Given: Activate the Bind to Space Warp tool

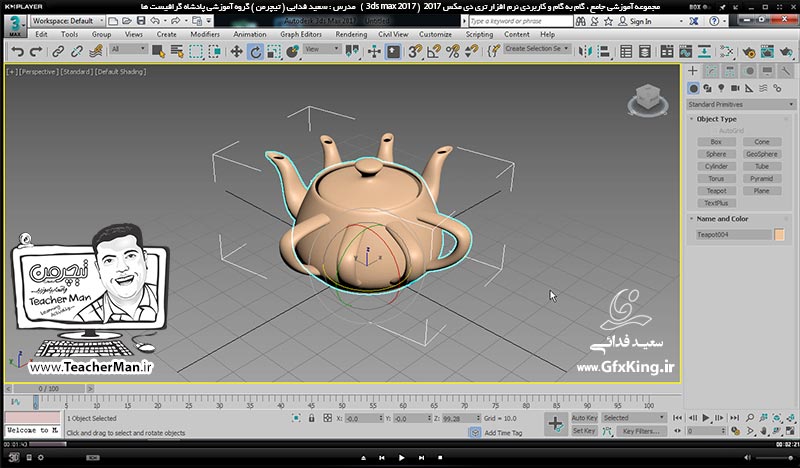Looking at the screenshot, I should coord(96,52).
